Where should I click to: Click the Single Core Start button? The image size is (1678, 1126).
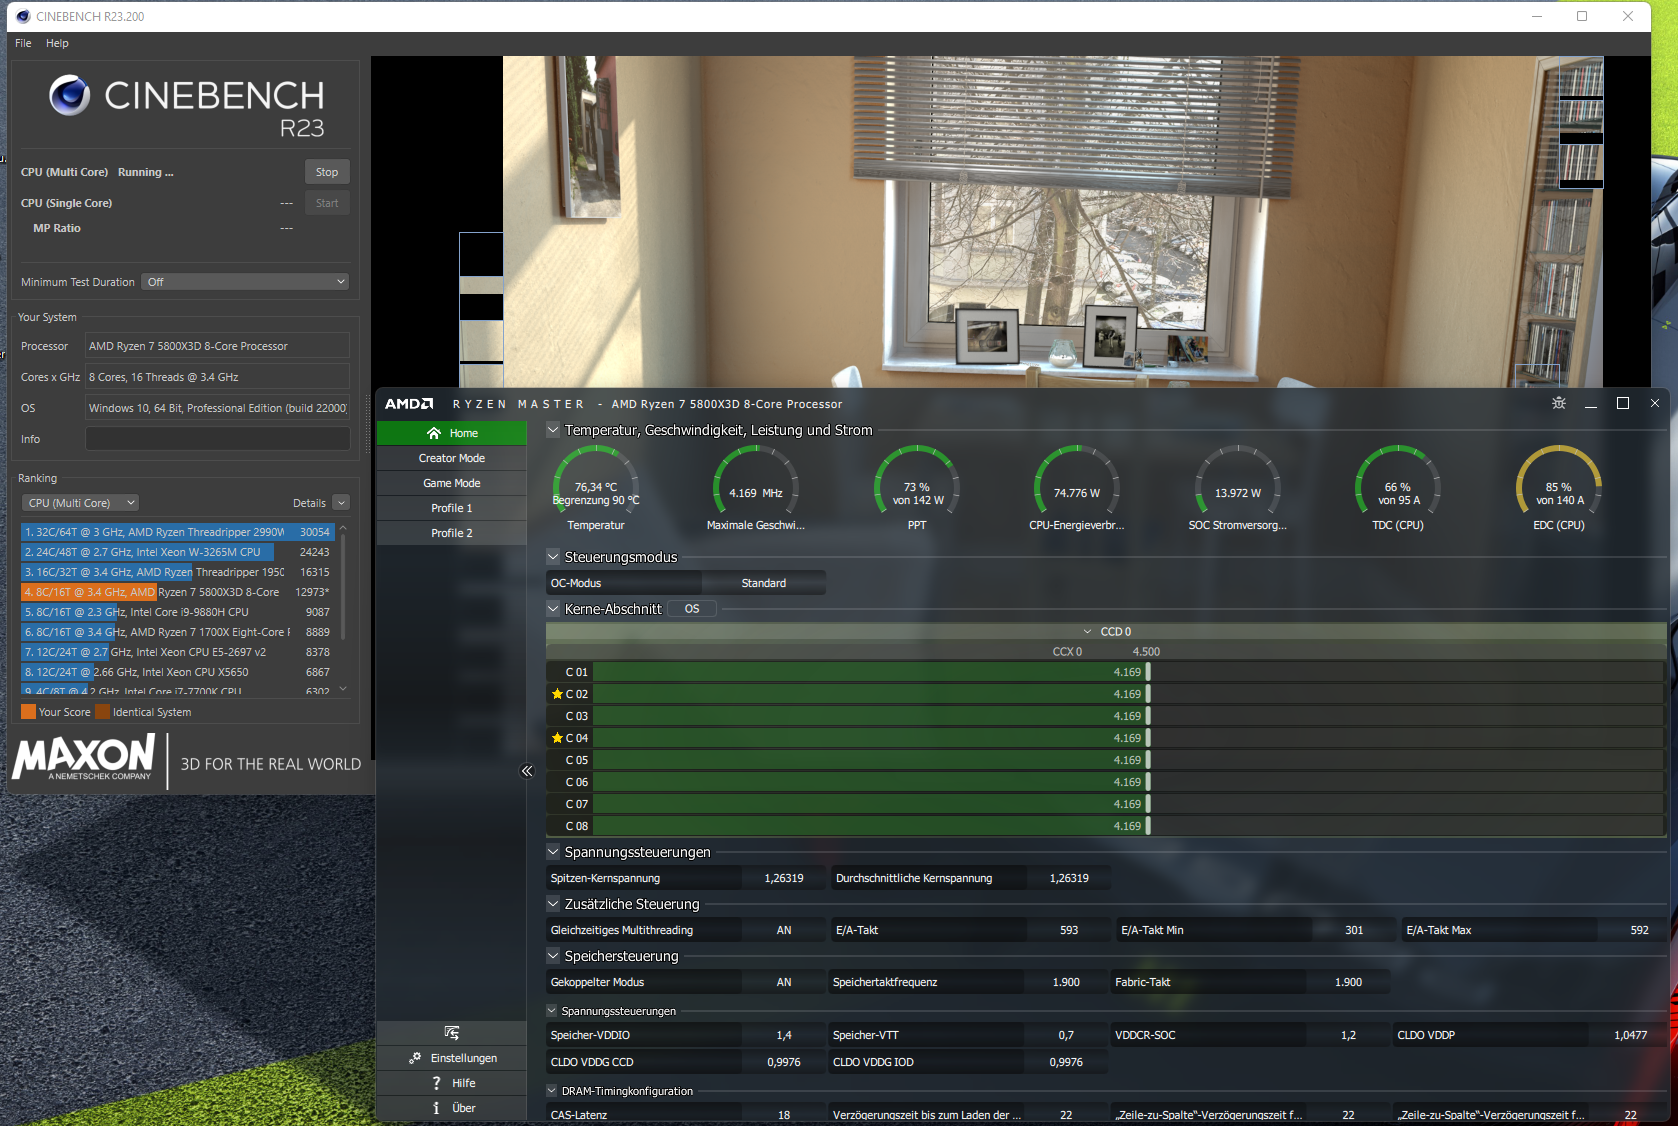pos(327,203)
